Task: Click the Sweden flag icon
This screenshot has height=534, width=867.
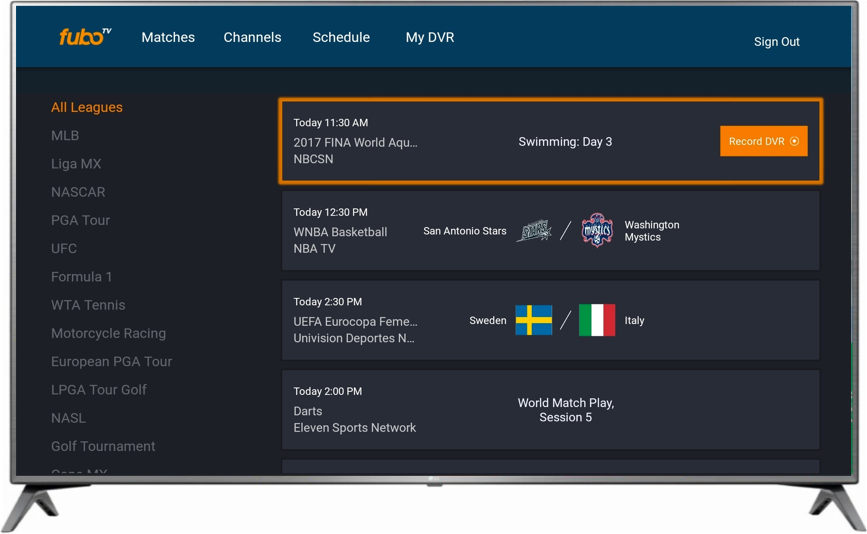Action: [534, 320]
